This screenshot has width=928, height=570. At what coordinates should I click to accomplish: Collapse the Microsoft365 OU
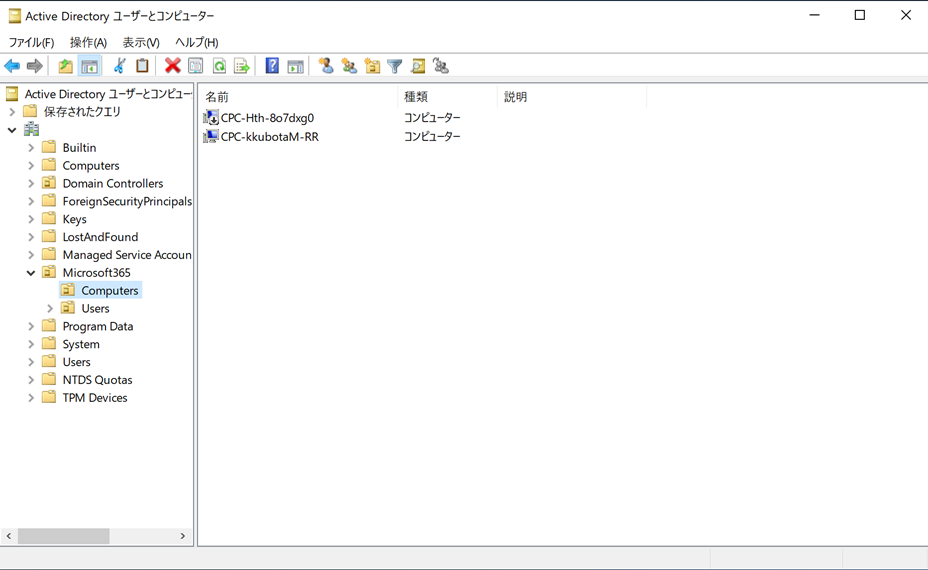click(31, 272)
